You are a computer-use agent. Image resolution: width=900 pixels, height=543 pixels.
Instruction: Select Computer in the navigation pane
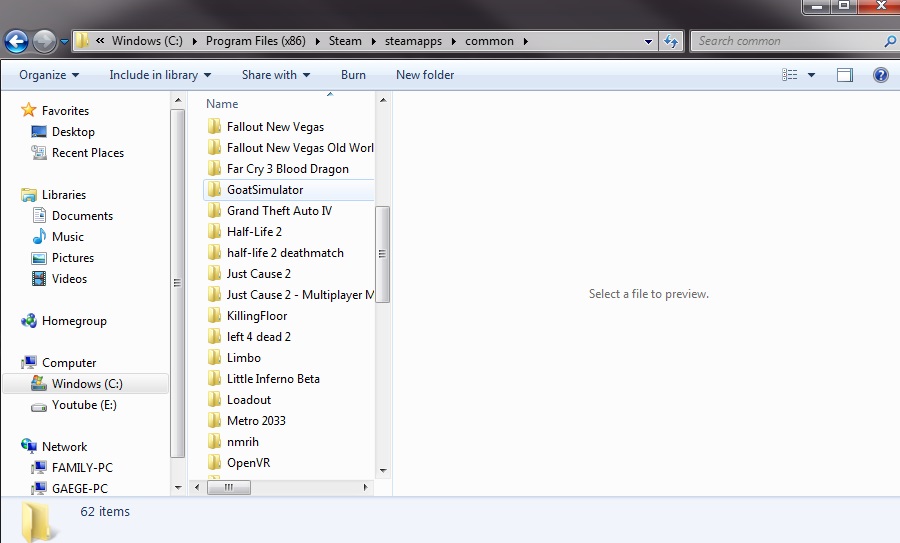[69, 363]
